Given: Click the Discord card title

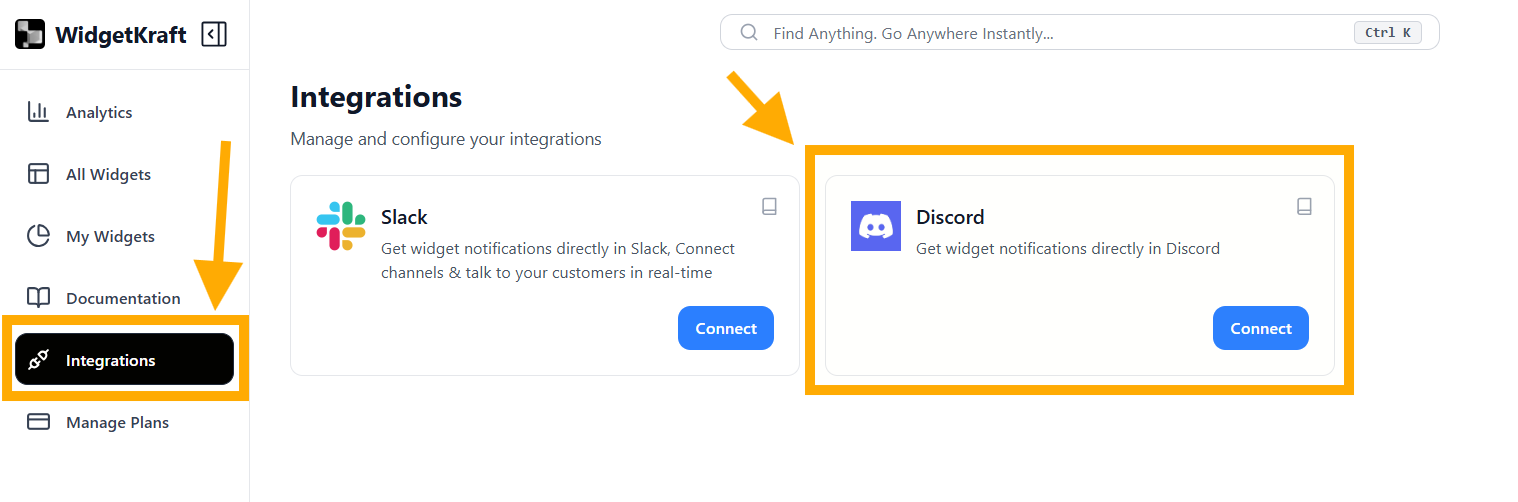Looking at the screenshot, I should pos(950,217).
